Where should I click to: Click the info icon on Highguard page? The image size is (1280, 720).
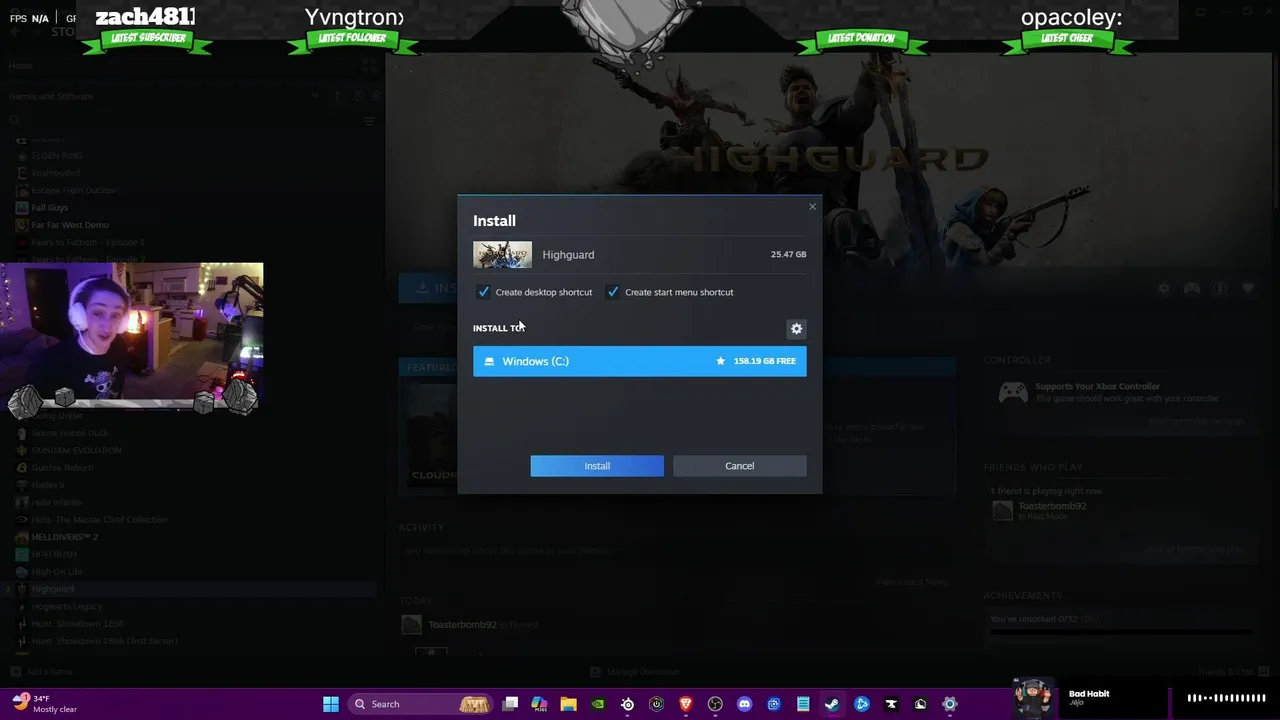tap(1220, 288)
